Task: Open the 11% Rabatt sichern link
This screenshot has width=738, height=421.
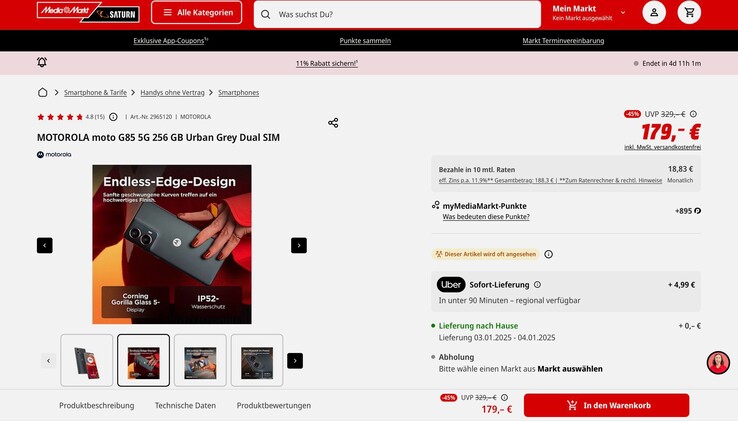Action: (327, 63)
